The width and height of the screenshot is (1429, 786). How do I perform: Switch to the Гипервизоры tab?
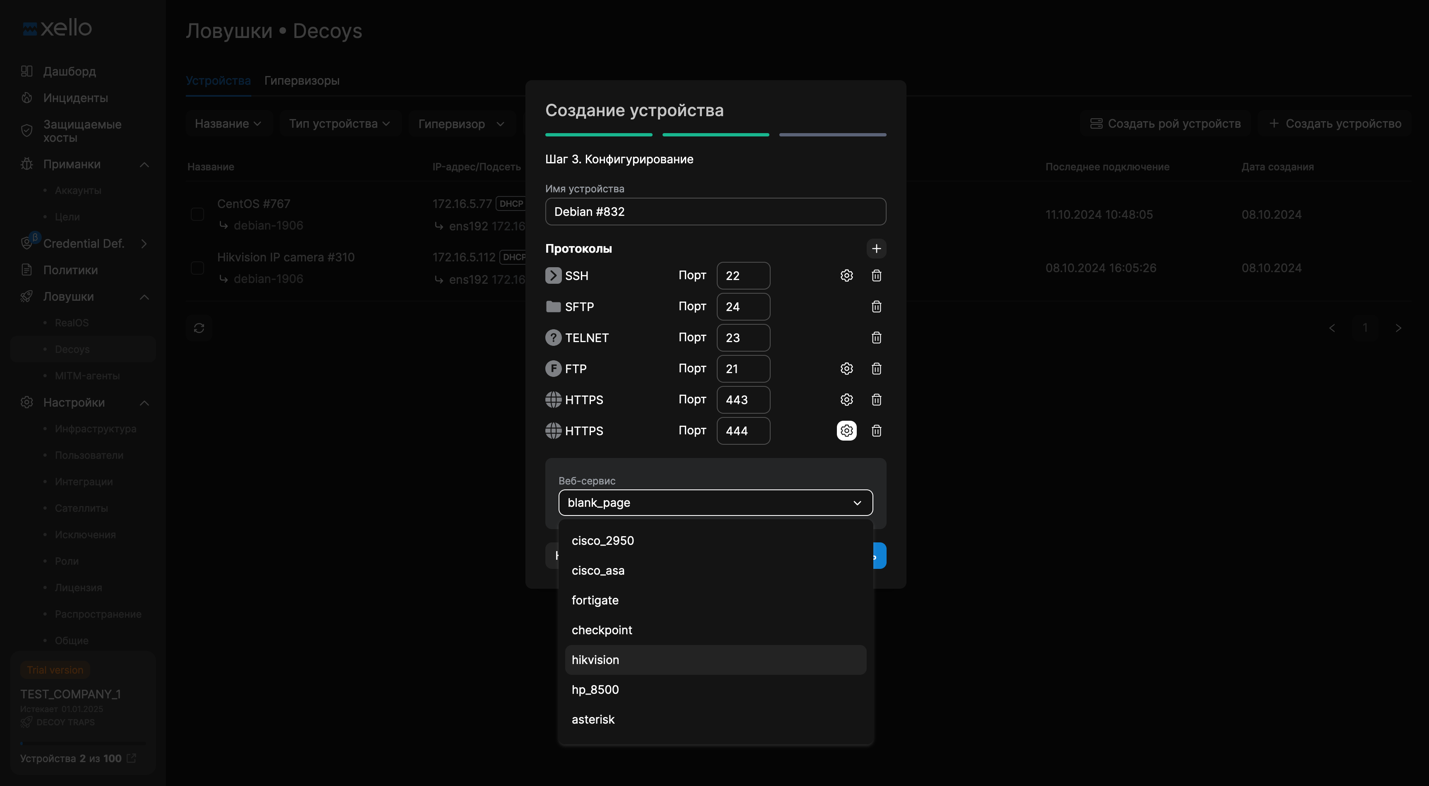point(301,81)
